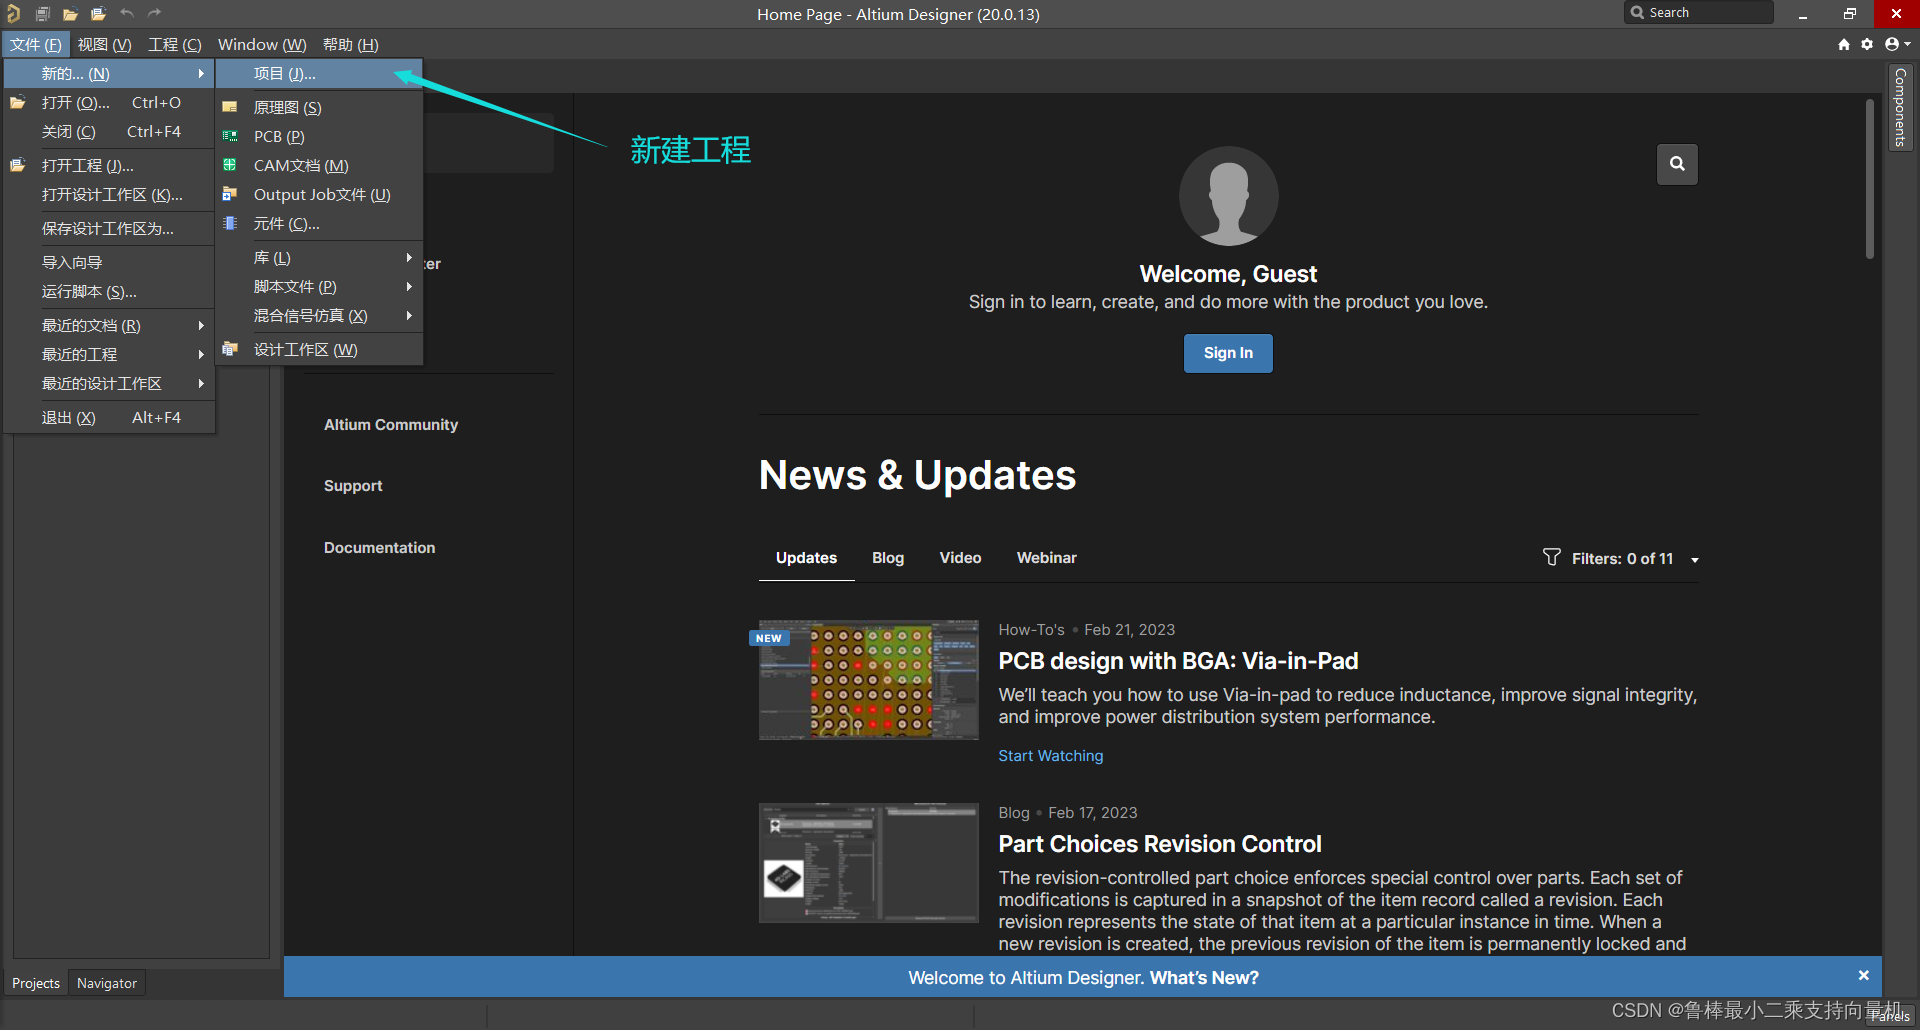
Task: Open the Documentation link
Action: tap(380, 548)
